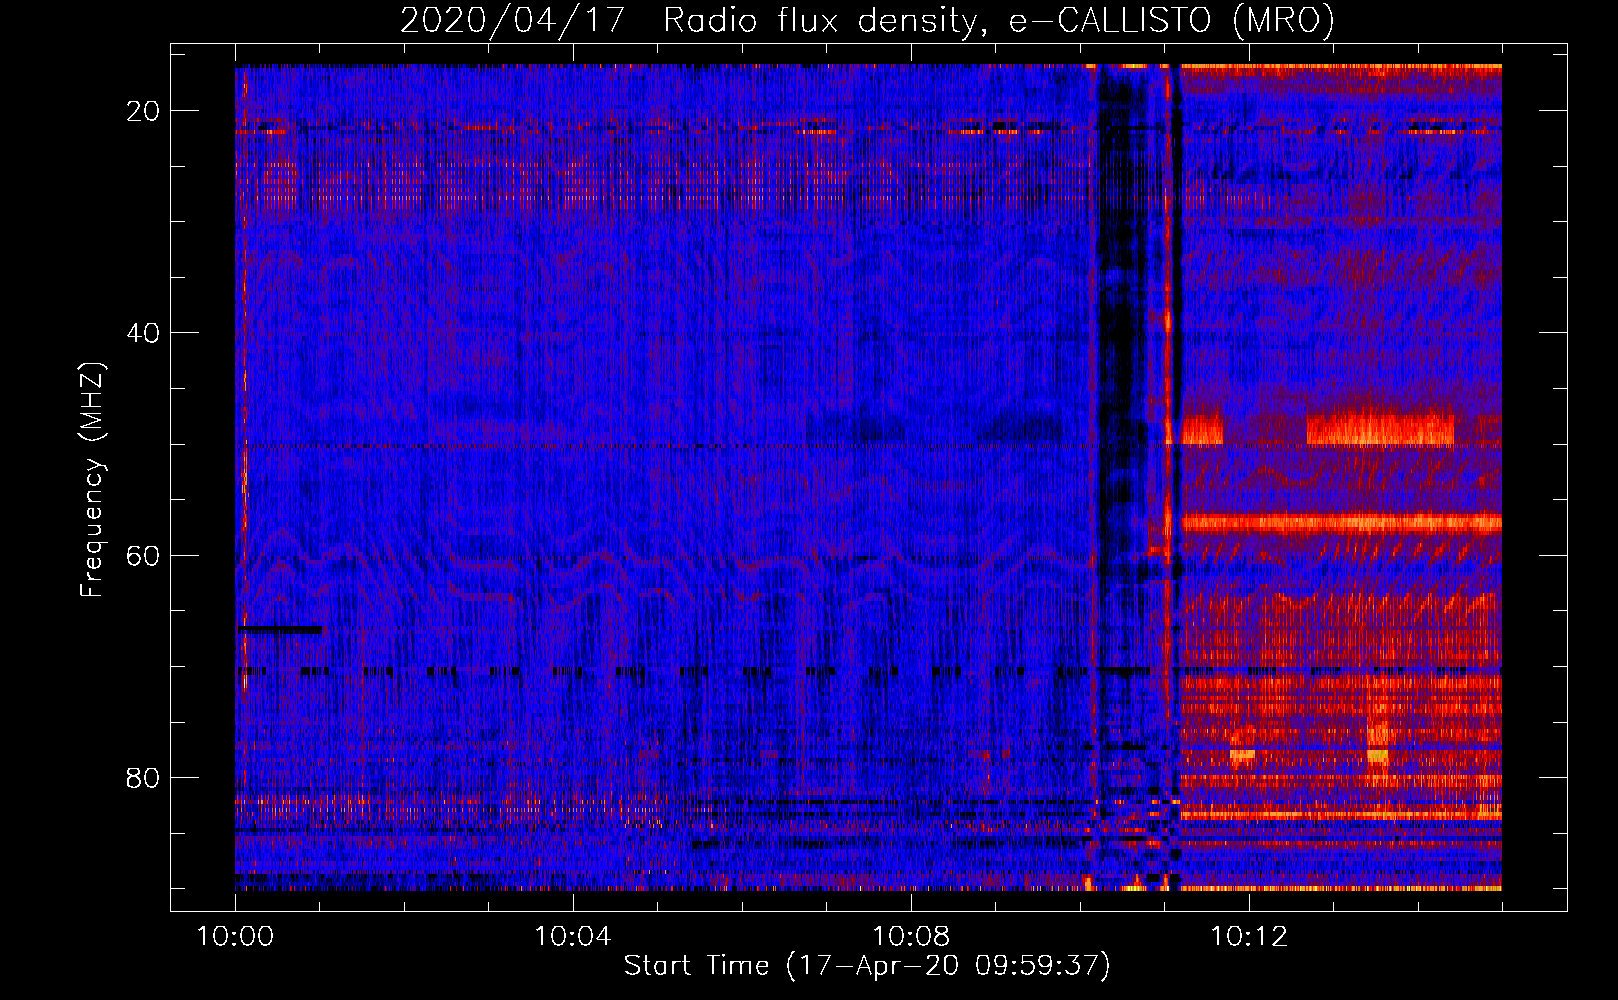The height and width of the screenshot is (1000, 1618).
Task: Click the '10:04' time tick label
Action: (x=573, y=937)
